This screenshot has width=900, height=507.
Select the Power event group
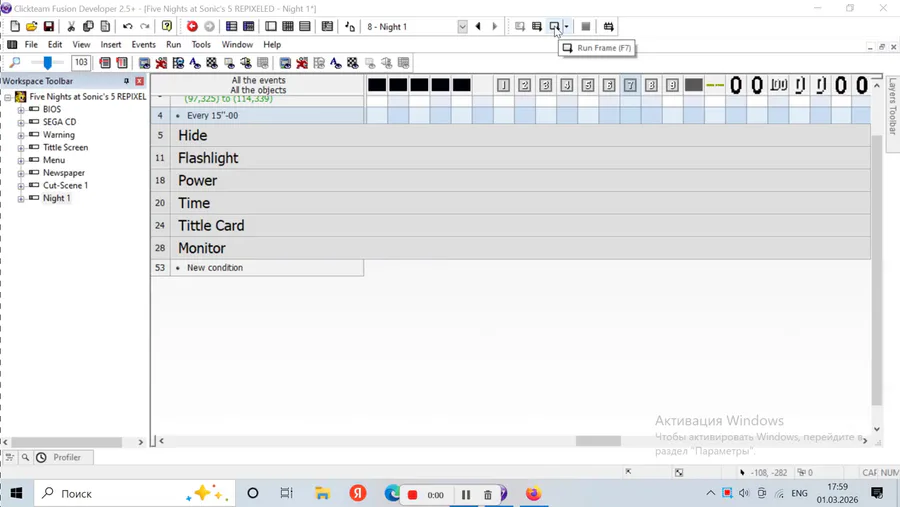pyautogui.click(x=520, y=180)
